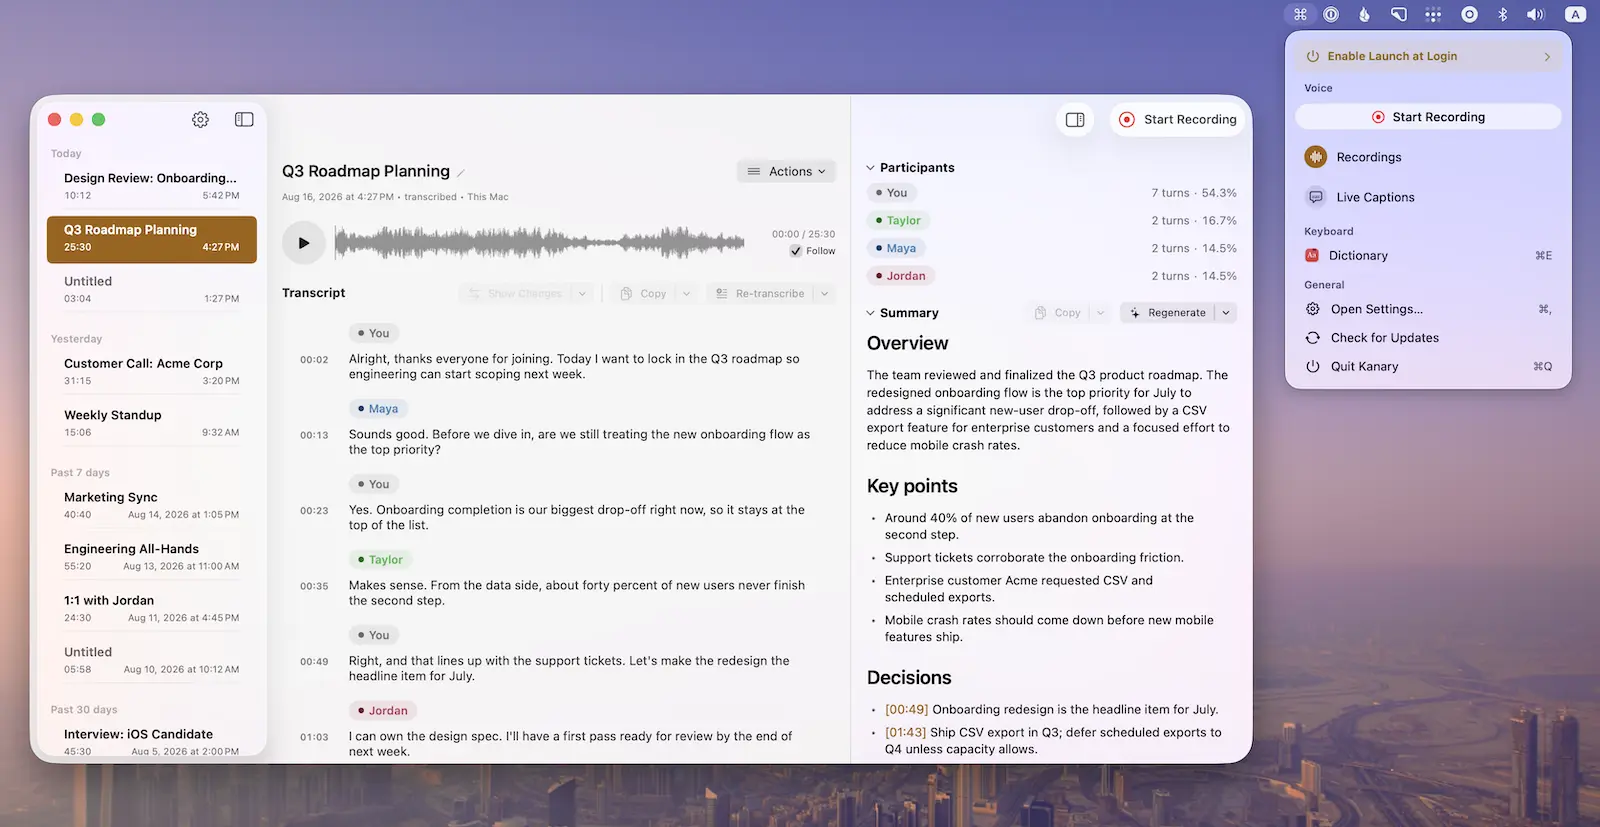Open dropdown arrow next to Show Changes

pyautogui.click(x=582, y=294)
